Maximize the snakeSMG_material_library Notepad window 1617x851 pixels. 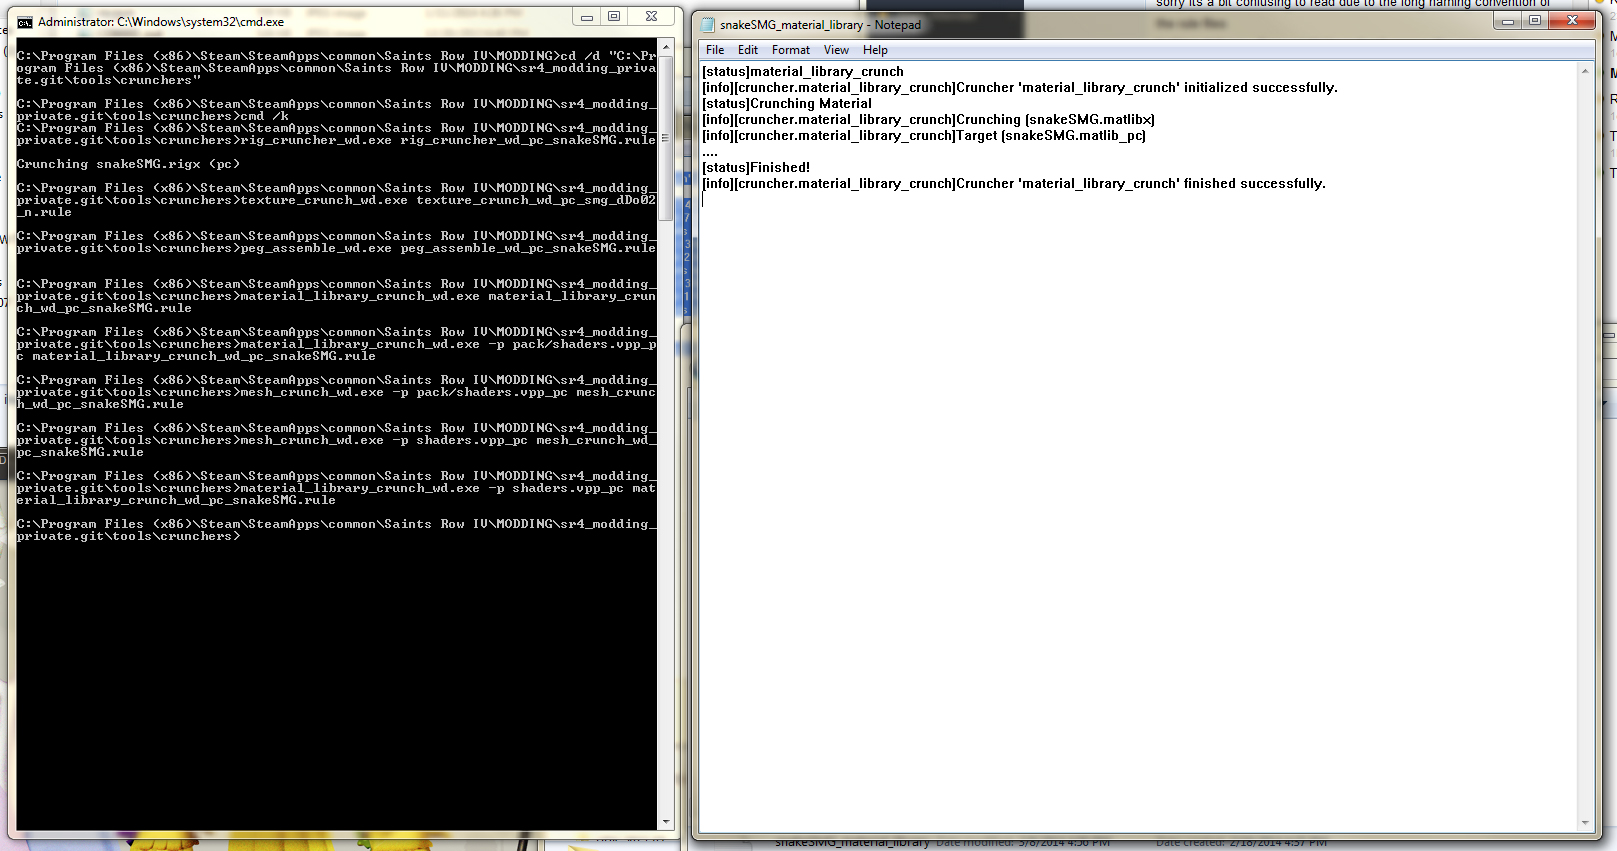(1535, 21)
